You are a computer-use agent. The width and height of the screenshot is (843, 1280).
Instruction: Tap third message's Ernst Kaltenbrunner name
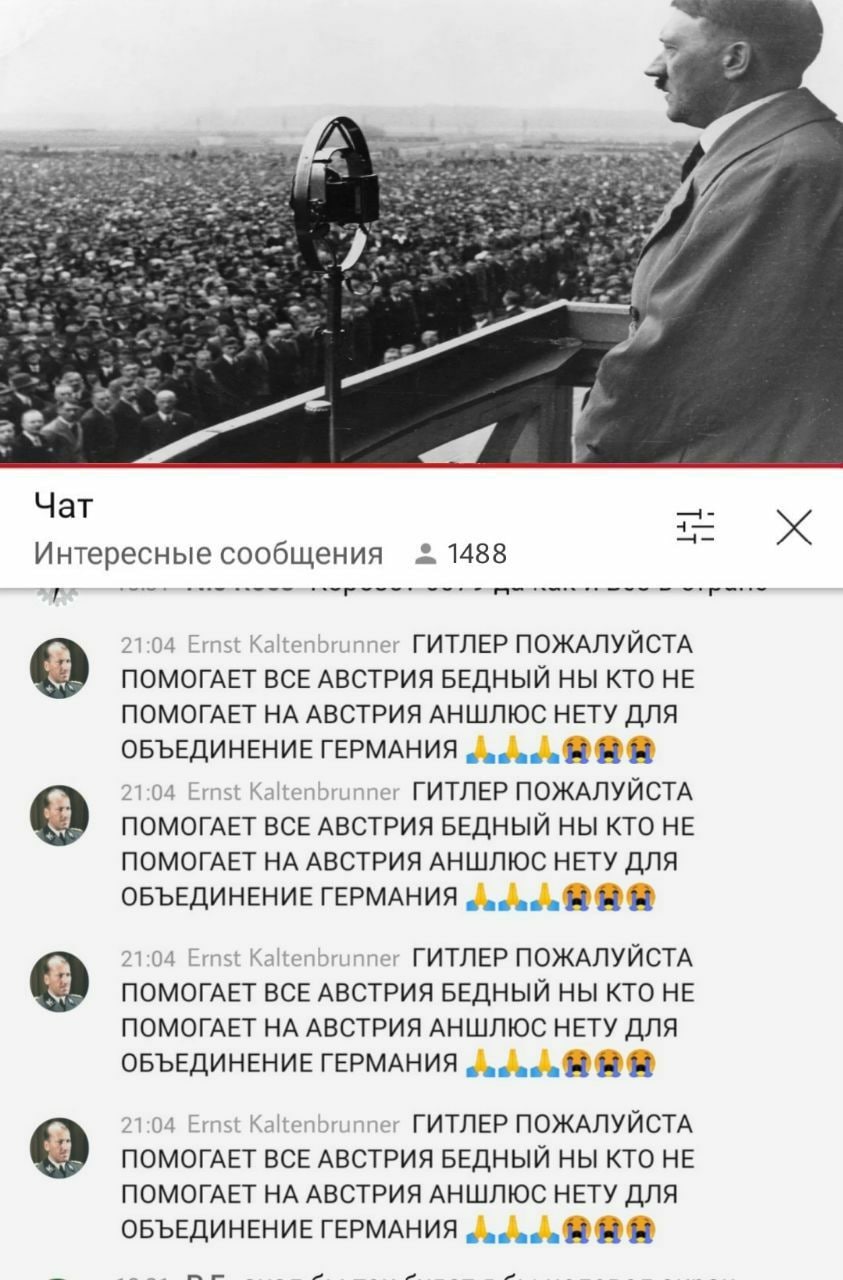click(293, 958)
